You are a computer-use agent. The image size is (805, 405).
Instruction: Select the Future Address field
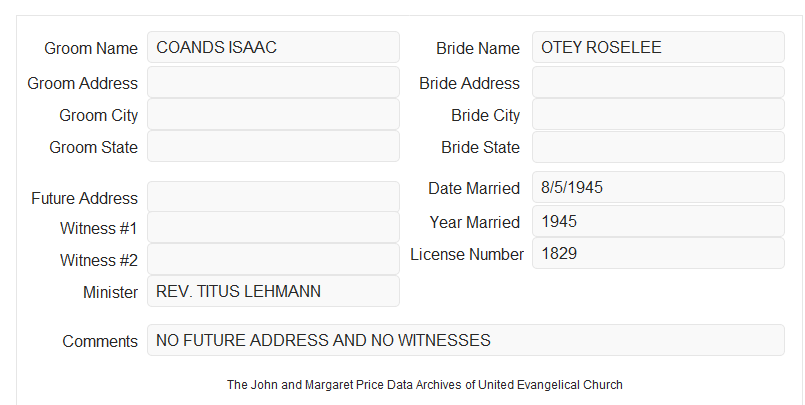tap(273, 197)
